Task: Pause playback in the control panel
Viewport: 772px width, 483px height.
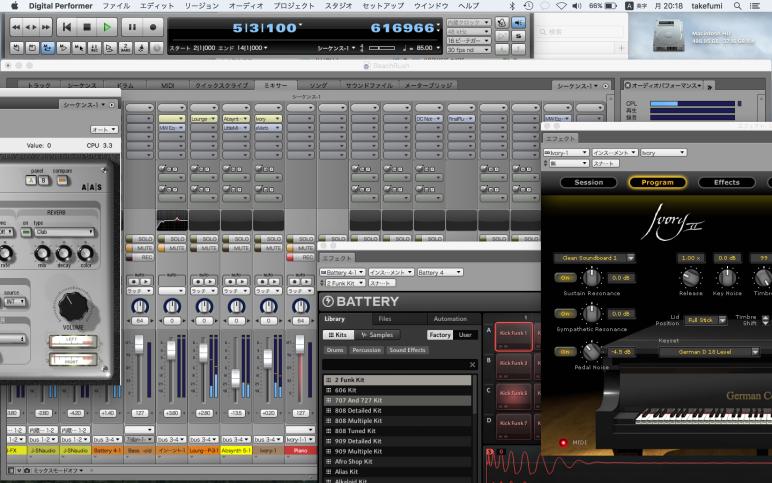Action: (x=132, y=27)
